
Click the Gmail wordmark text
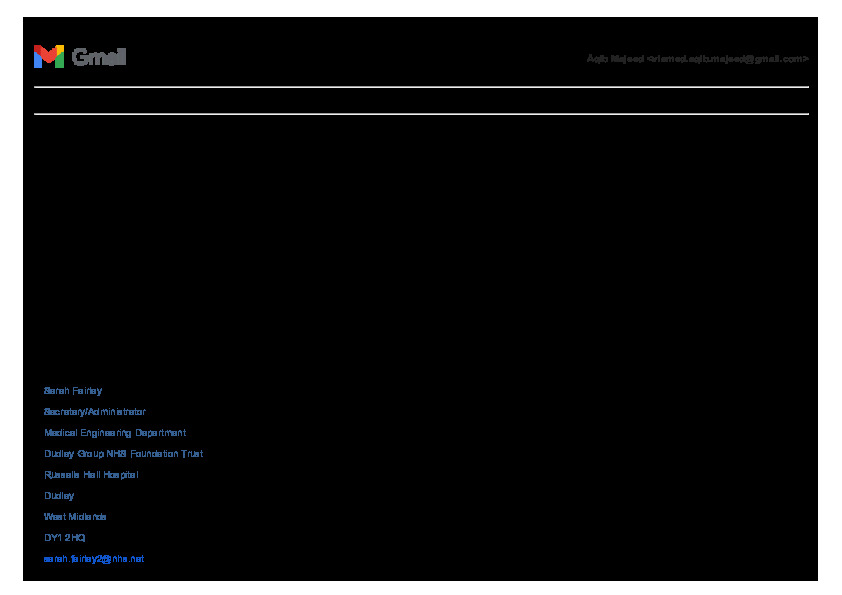99,58
